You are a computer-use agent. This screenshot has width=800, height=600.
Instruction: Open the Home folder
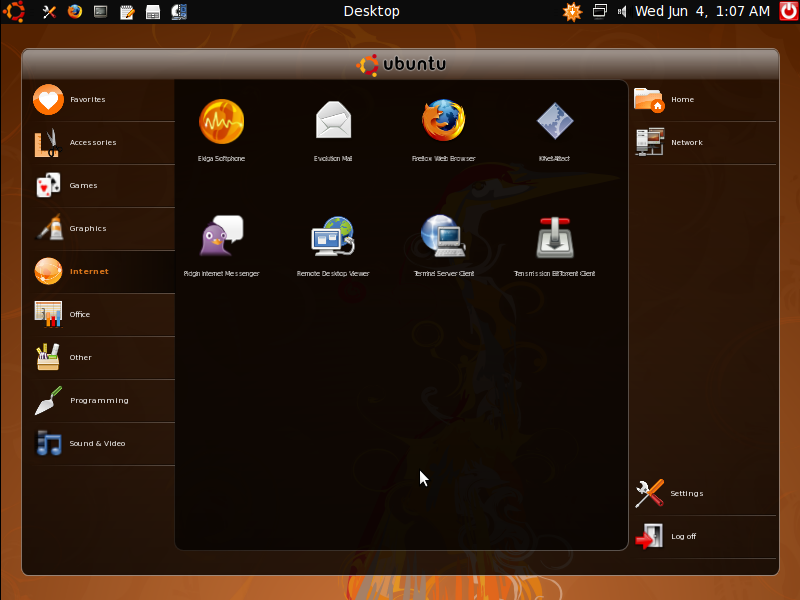(x=704, y=99)
